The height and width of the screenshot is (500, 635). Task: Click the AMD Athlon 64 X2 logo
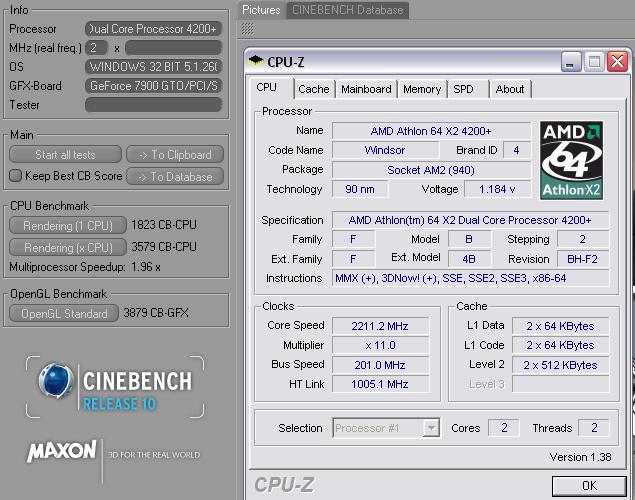coord(571,160)
